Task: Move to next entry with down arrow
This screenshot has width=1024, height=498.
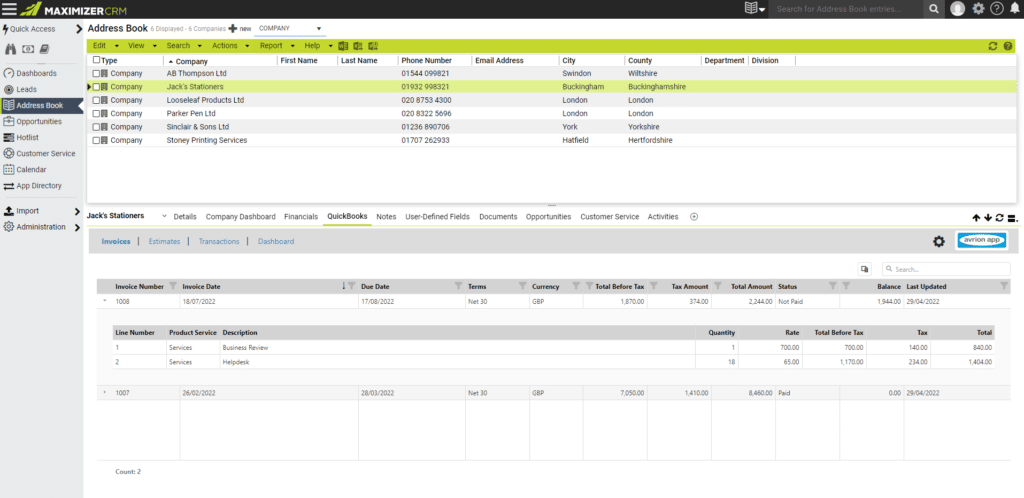Action: [988, 217]
